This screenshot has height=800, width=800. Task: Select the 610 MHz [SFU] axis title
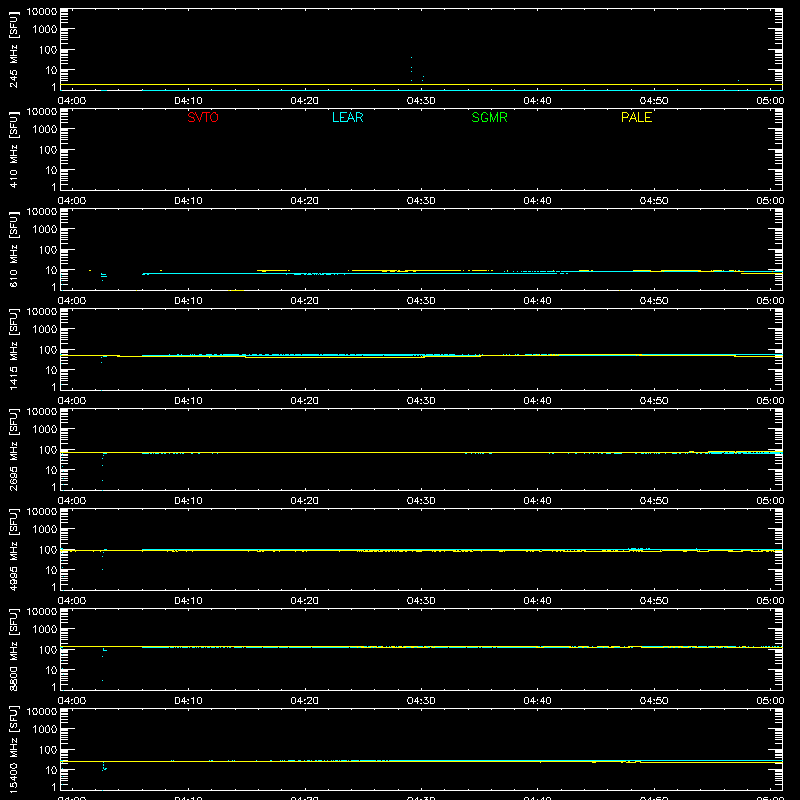tap(13, 250)
